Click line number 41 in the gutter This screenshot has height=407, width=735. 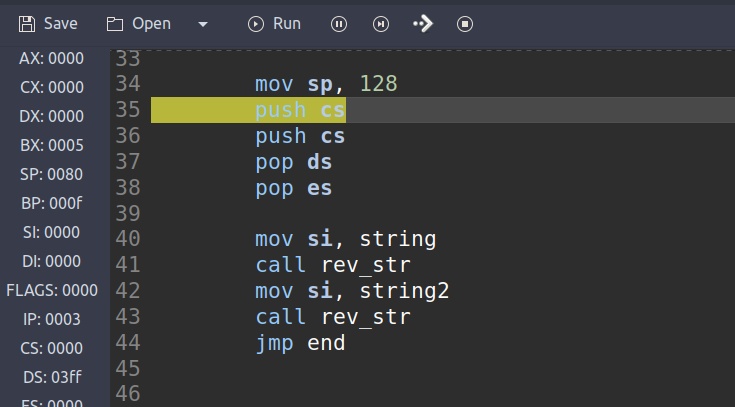point(128,265)
